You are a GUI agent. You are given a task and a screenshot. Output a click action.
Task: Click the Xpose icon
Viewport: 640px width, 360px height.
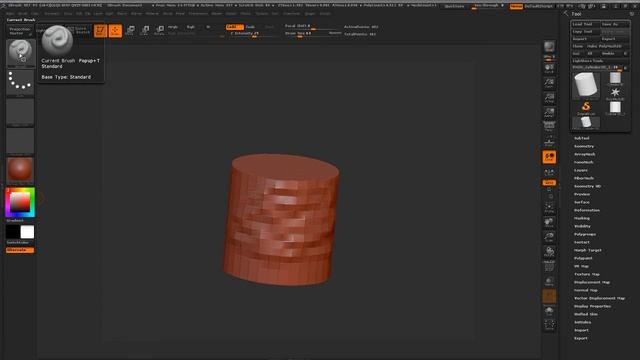pyautogui.click(x=549, y=325)
